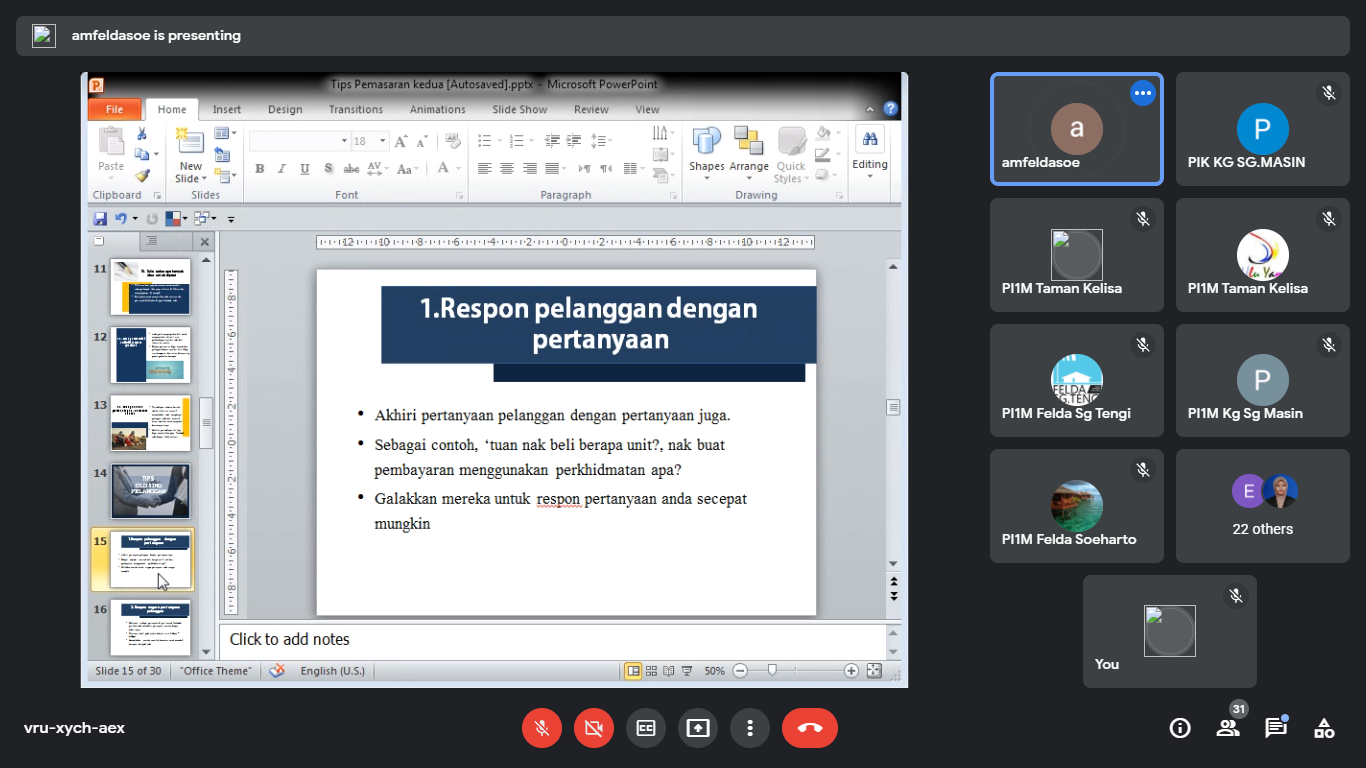The height and width of the screenshot is (768, 1366).
Task: Click the present now screen icon
Action: pos(698,728)
